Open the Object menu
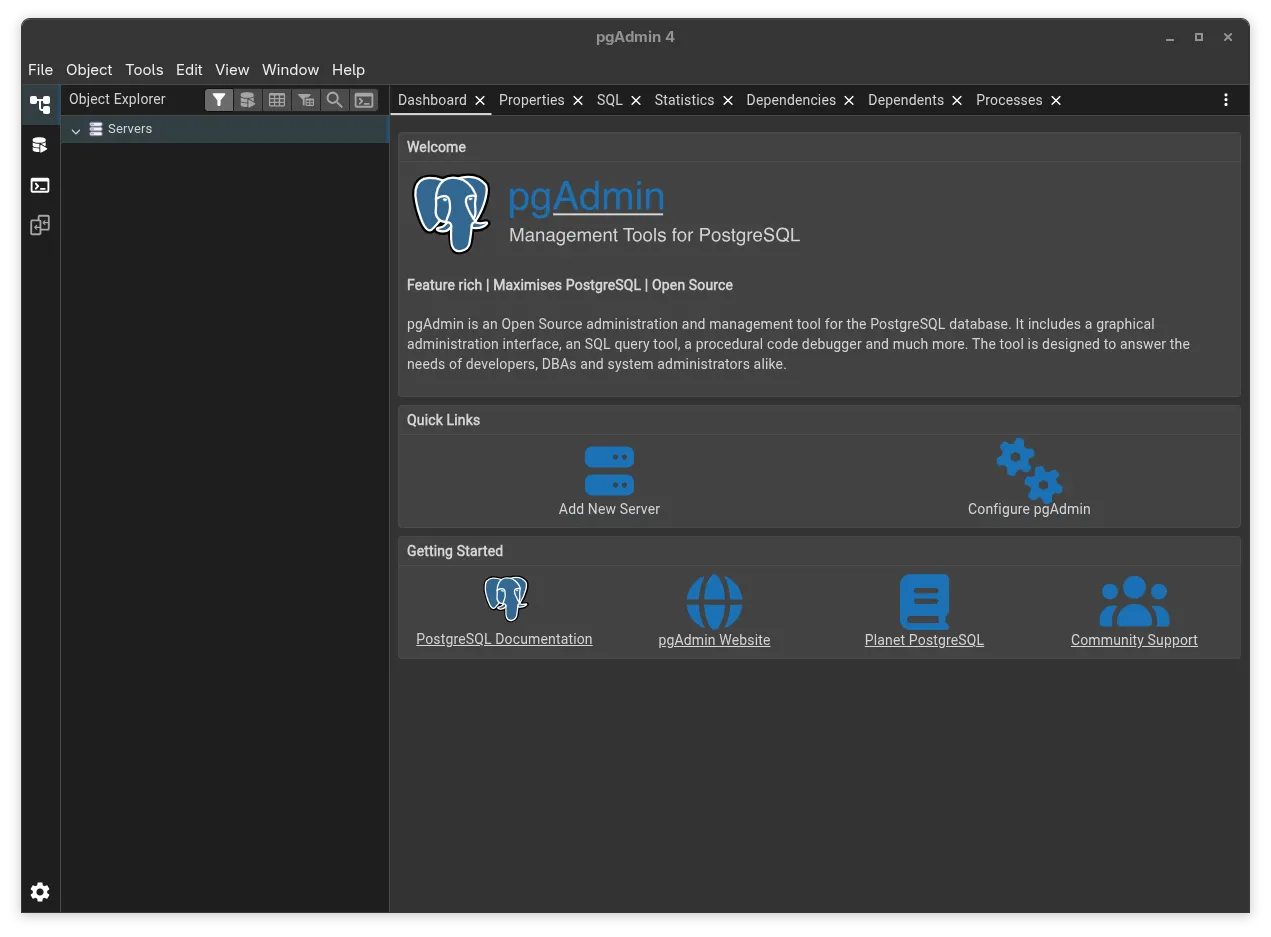Image resolution: width=1271 pixels, height=937 pixels. [89, 70]
